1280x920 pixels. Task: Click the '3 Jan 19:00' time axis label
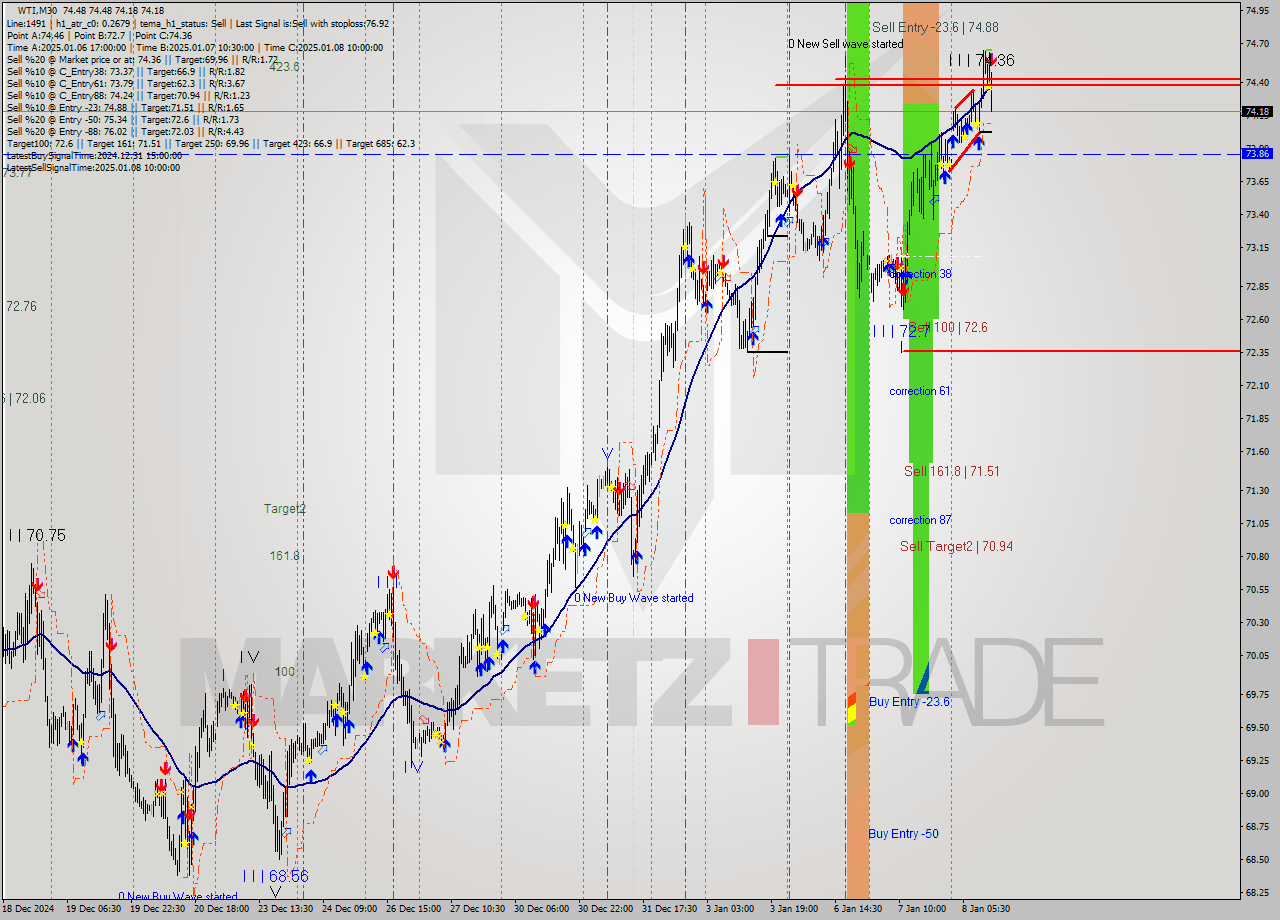pos(796,911)
